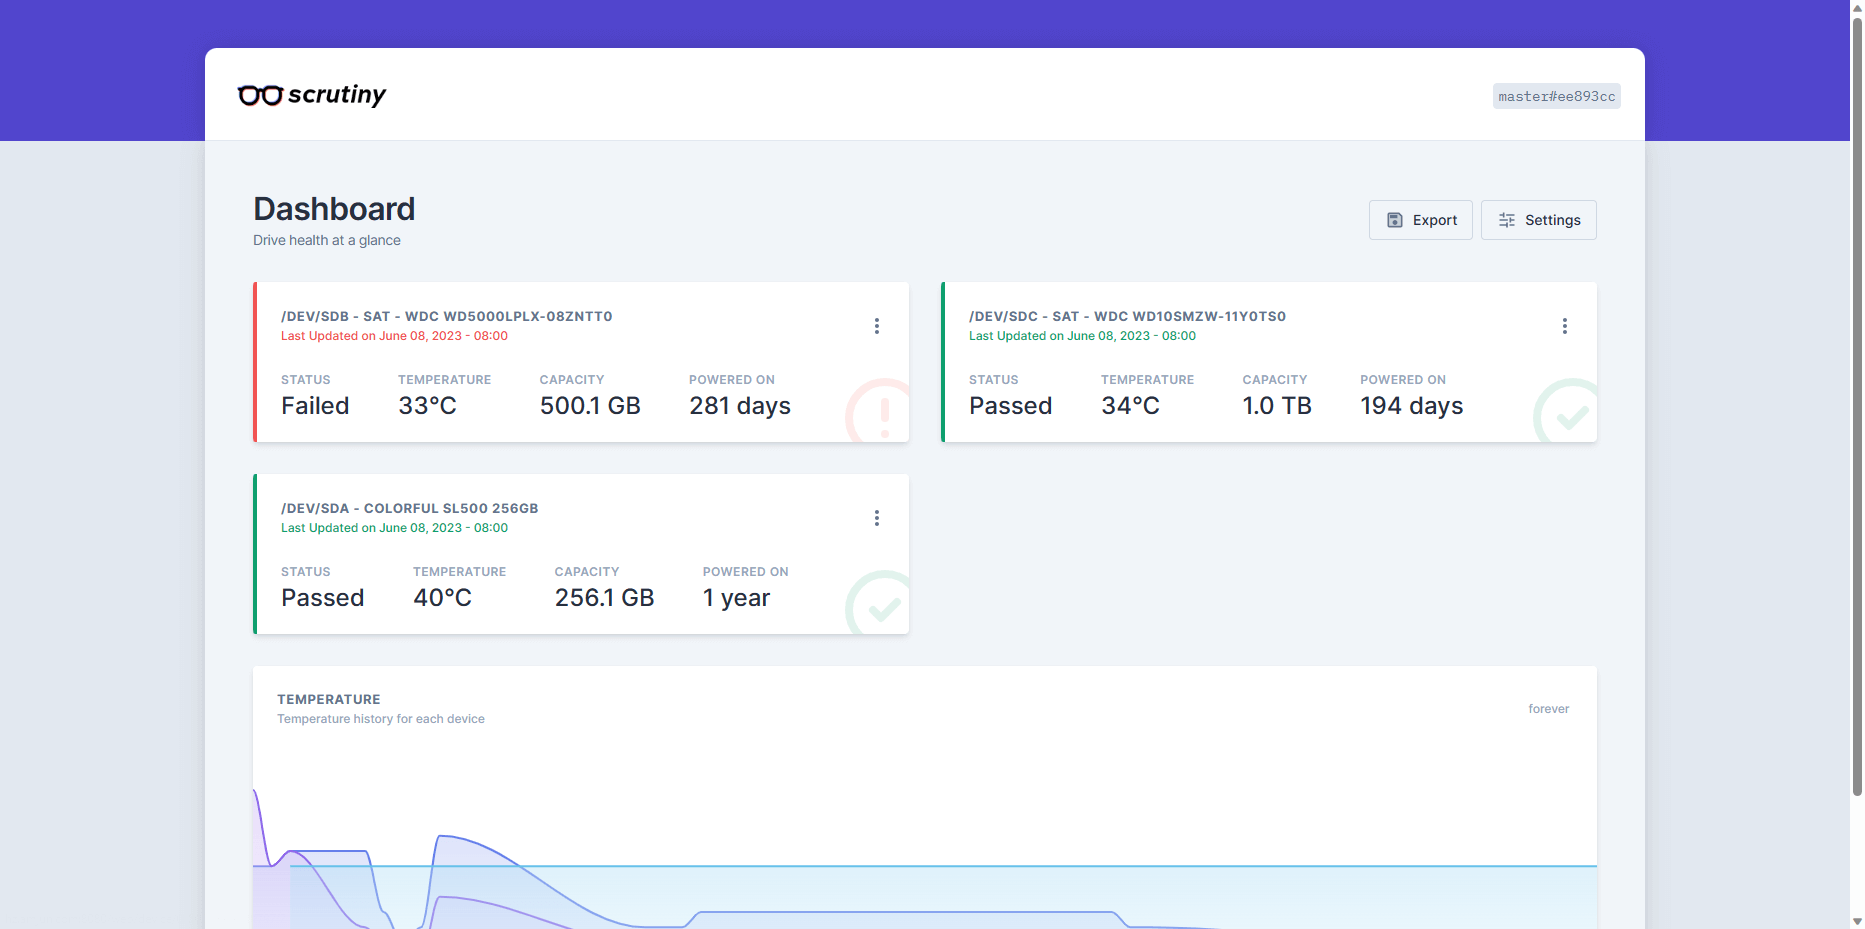The image size is (1865, 929).
Task: Open the three-dot menu for /dev/sdb drive
Action: click(876, 326)
